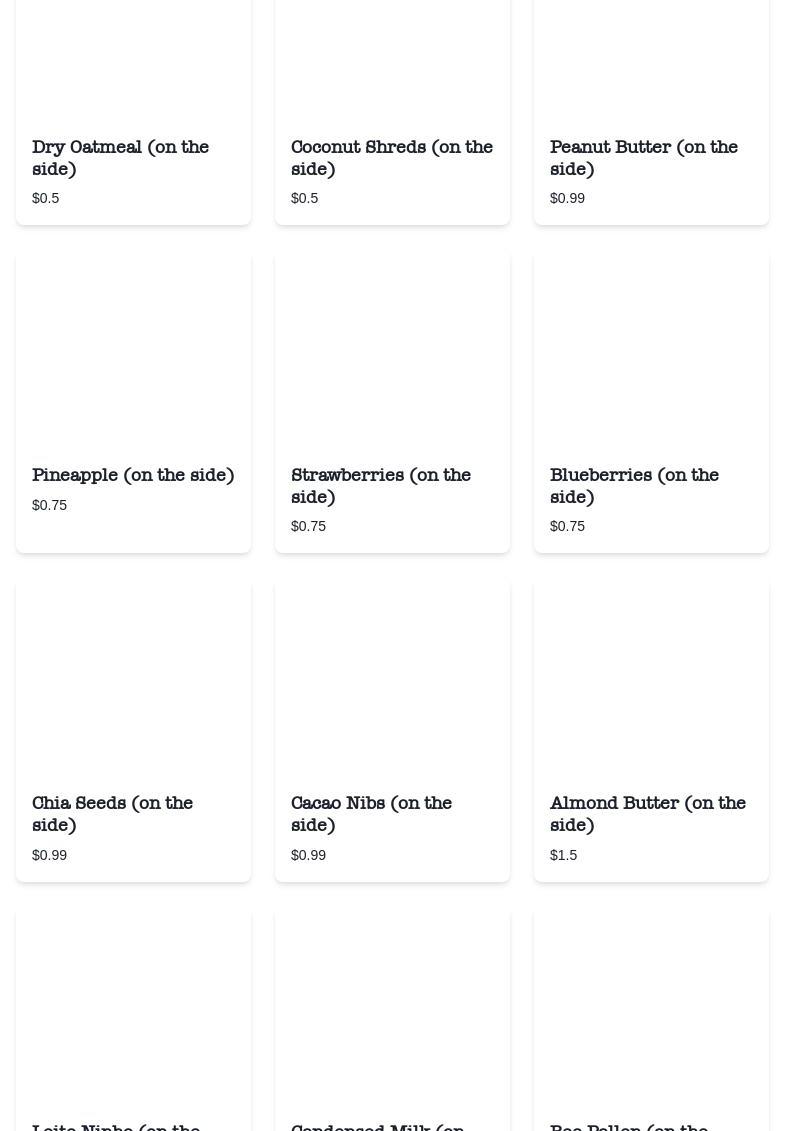Click the Almond Butter card image area
785x1131 pixels.
pos(651,678)
